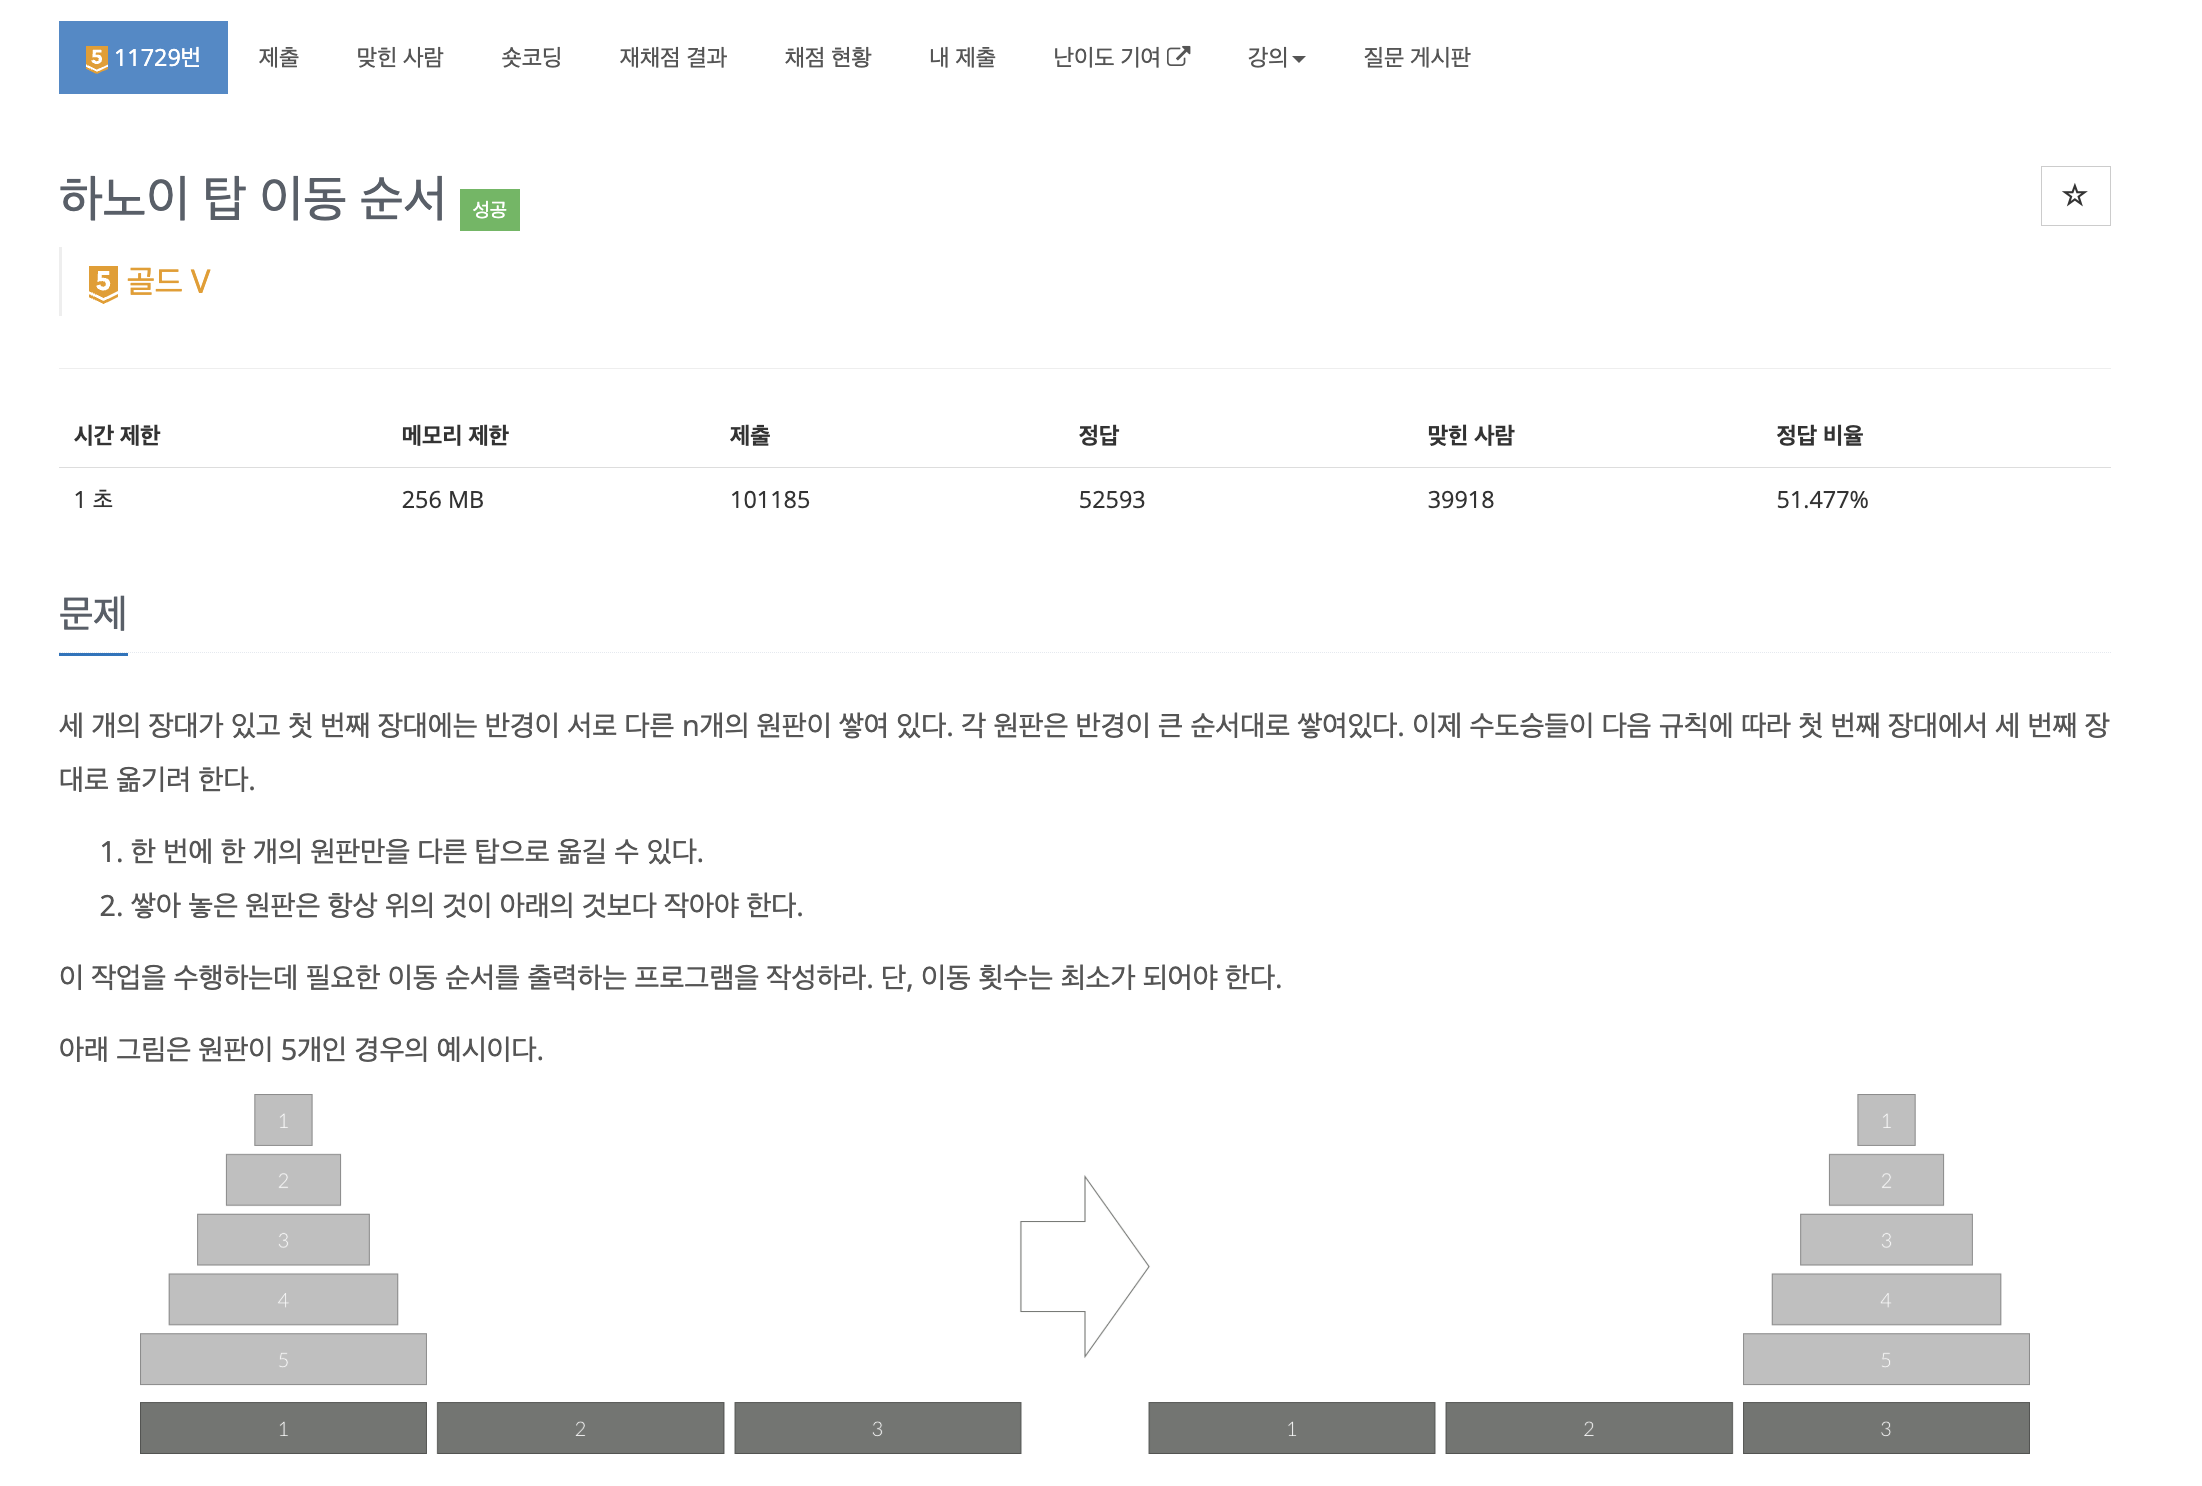
Task: Open 재채점 결과
Action: coord(672,58)
